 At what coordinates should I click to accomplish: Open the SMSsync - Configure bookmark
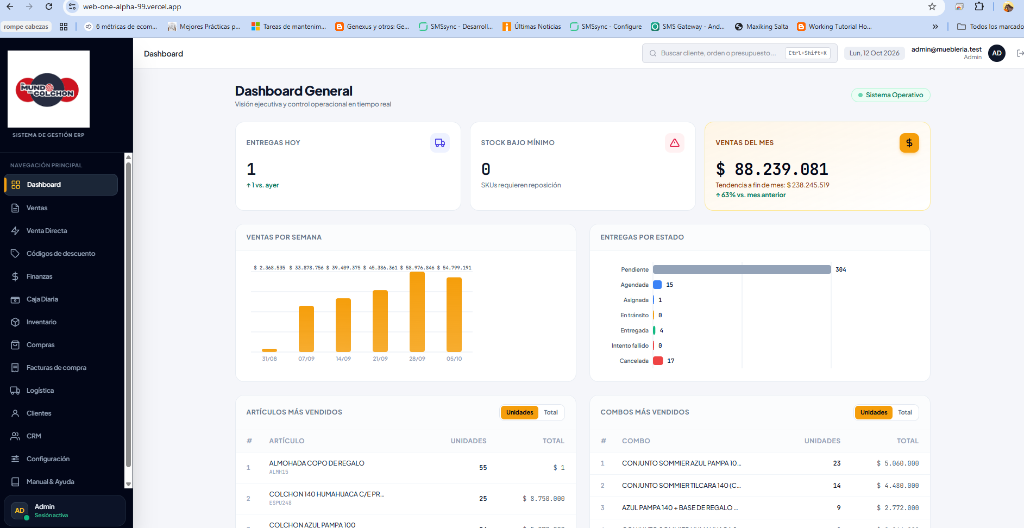coord(605,27)
